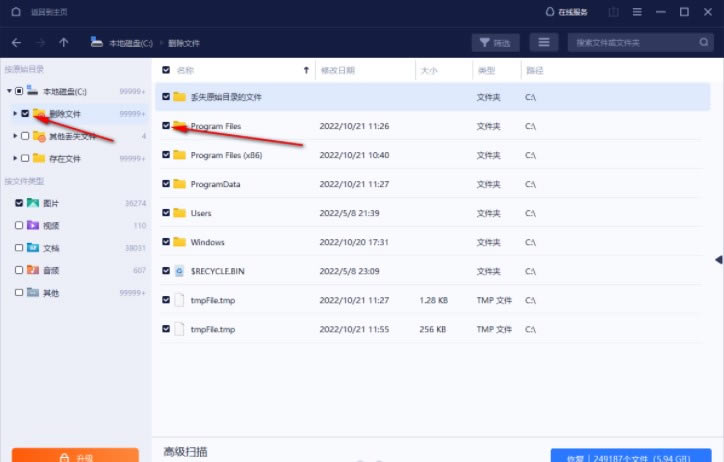
Task: Click the 筛选 filter button
Action: tap(494, 42)
